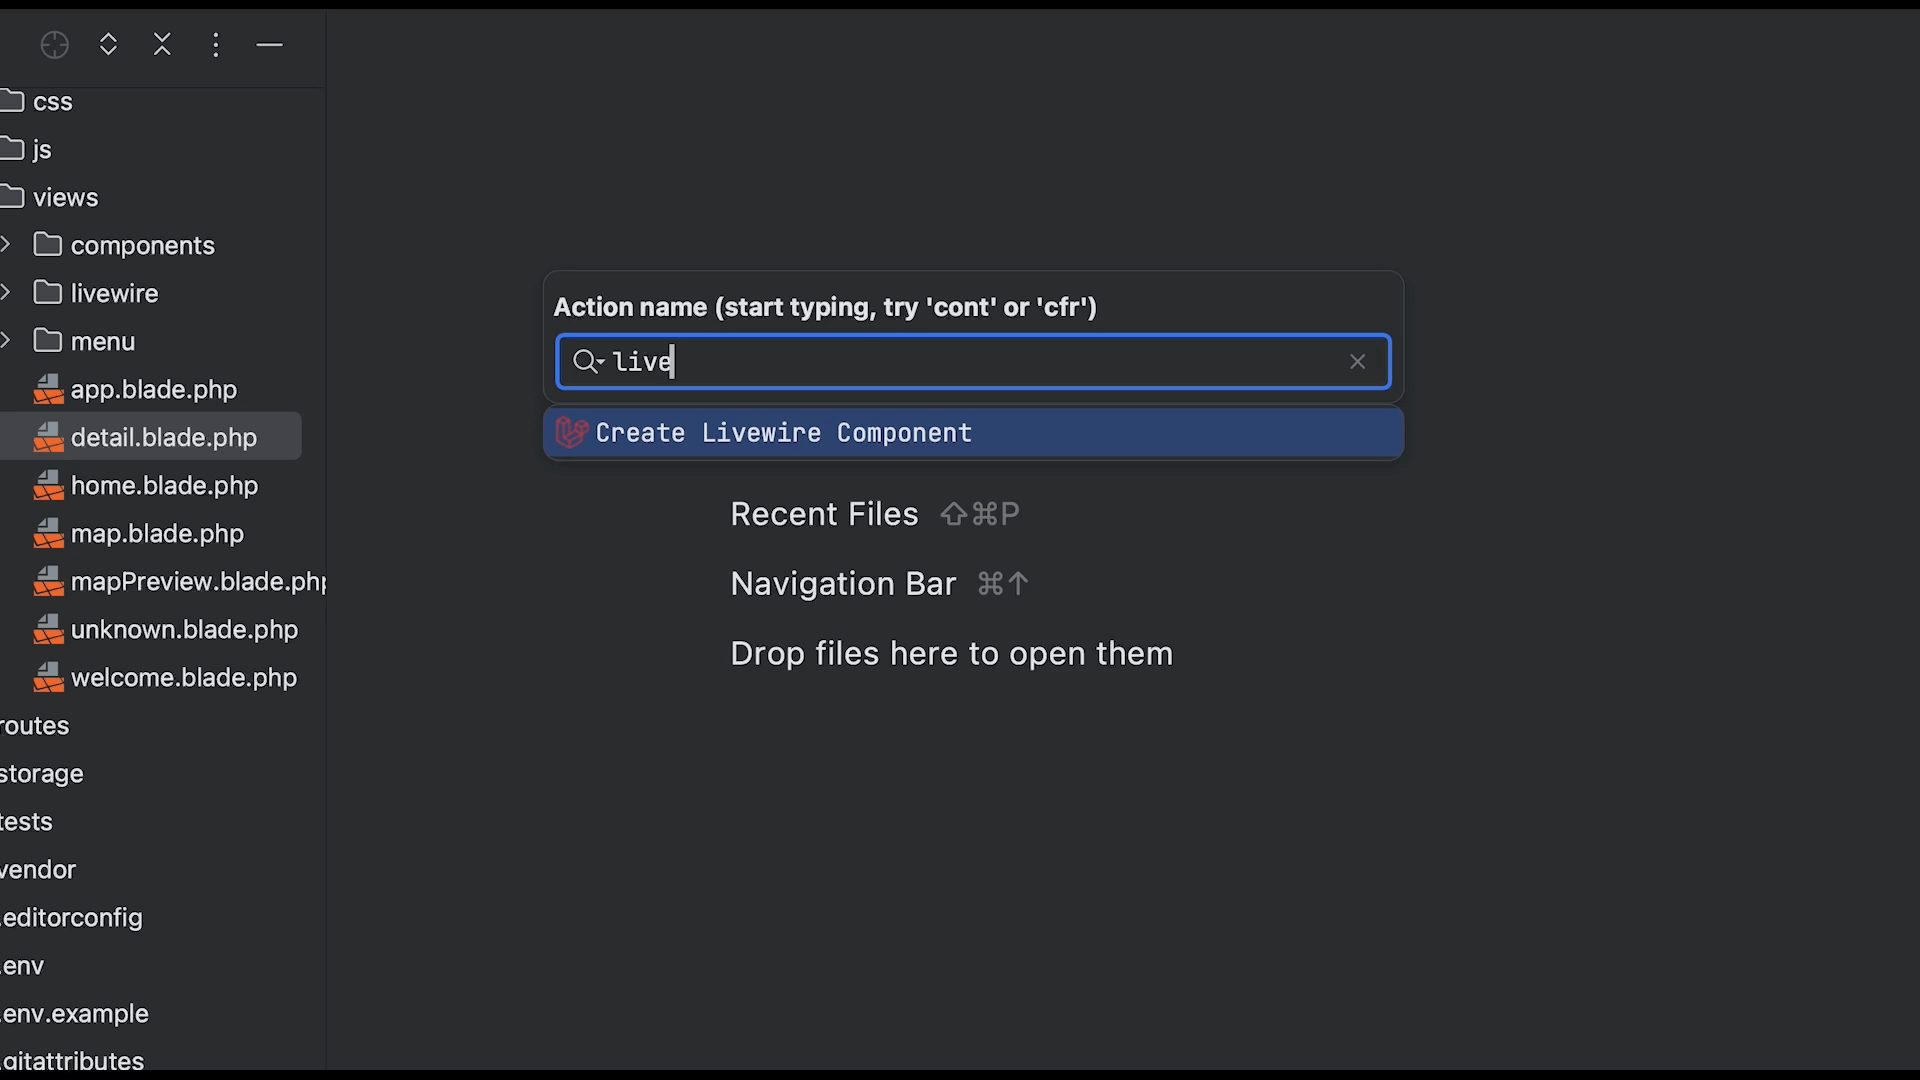Open the project panel options (three dots)
This screenshot has height=1080, width=1920.
[216, 45]
